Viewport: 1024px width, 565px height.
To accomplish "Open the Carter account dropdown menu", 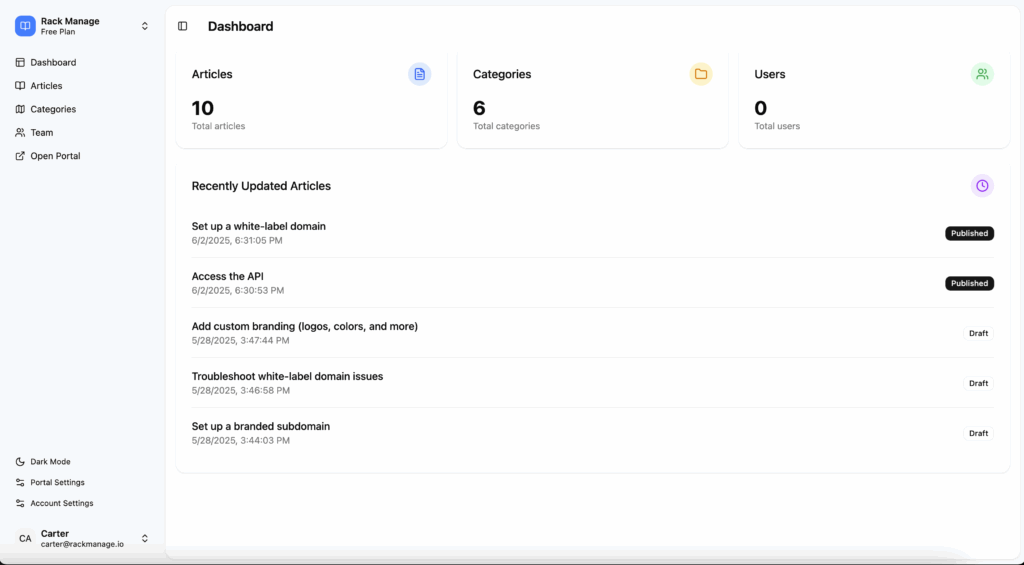I will pyautogui.click(x=145, y=538).
